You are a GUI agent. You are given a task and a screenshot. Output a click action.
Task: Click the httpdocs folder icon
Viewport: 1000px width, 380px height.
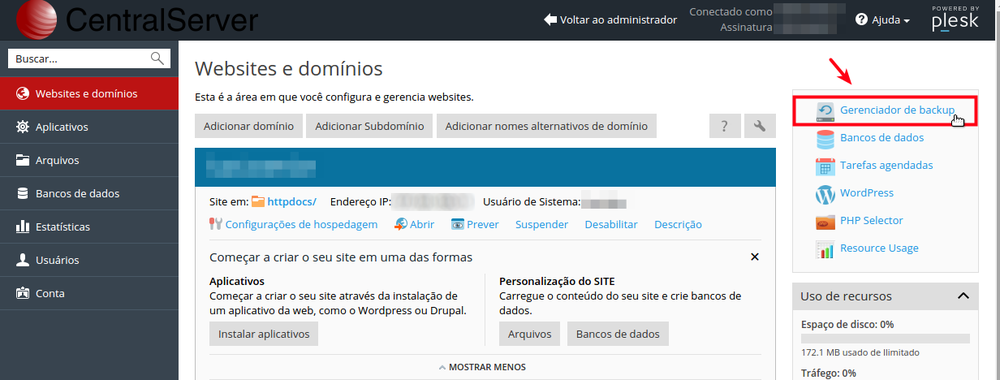(x=258, y=202)
